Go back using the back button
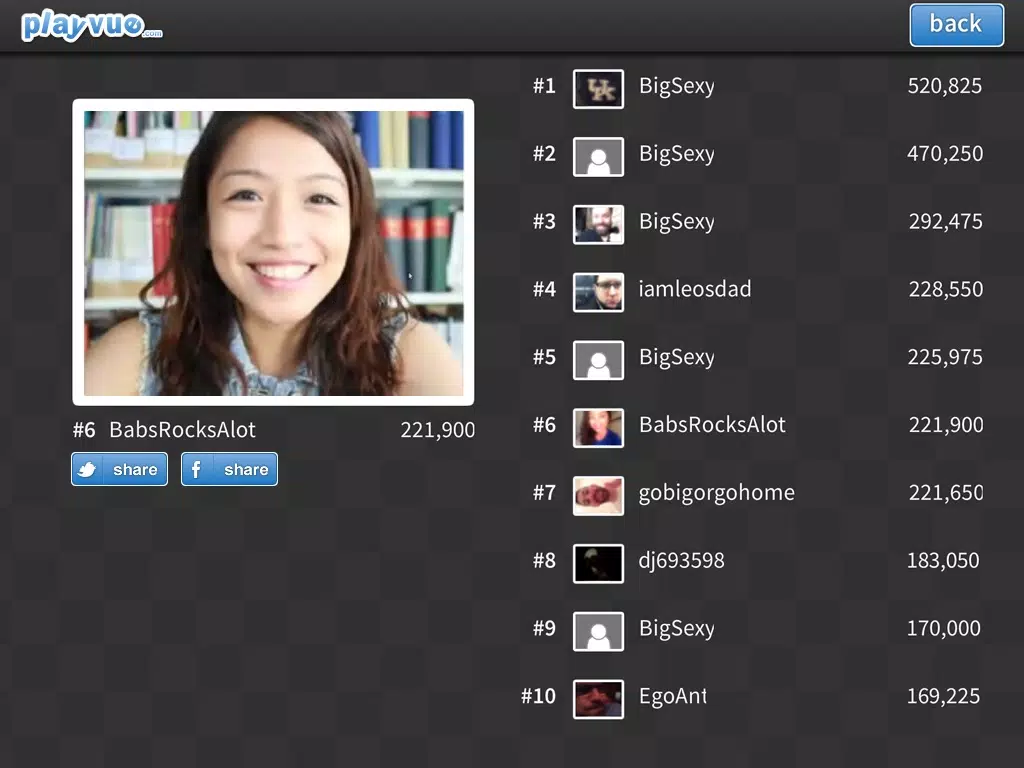Screen dimensions: 1024x768 (x=956, y=25)
